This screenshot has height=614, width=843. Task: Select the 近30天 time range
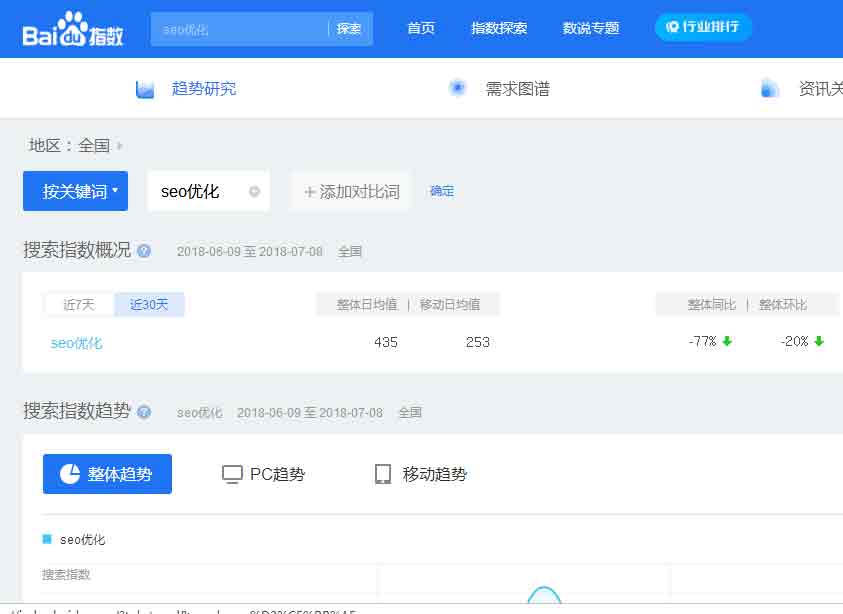[150, 305]
